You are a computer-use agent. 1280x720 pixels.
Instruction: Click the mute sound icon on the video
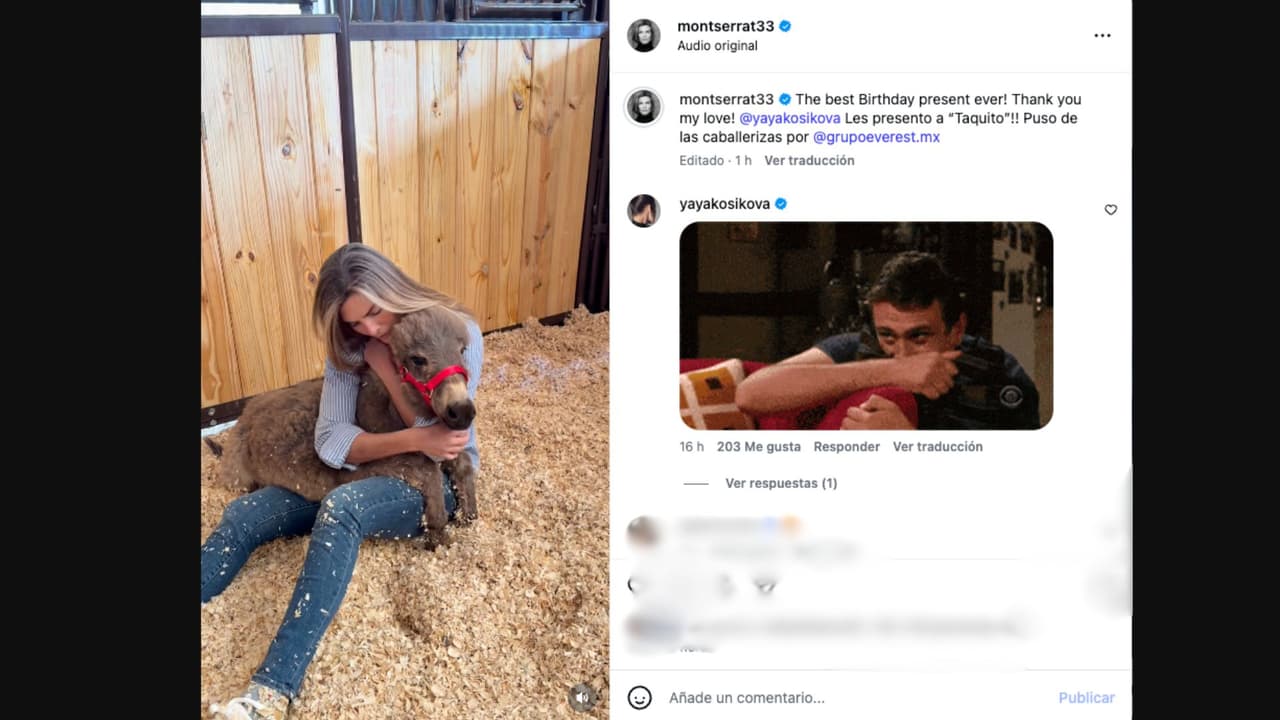(583, 699)
